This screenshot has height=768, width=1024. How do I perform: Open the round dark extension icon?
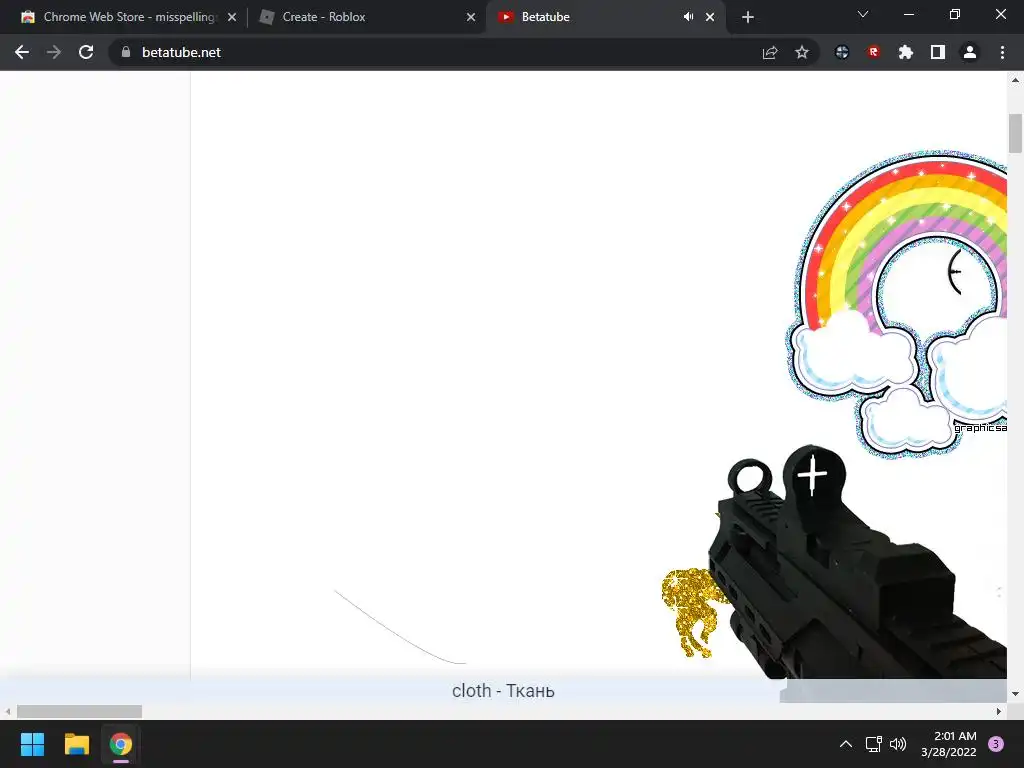coord(842,52)
